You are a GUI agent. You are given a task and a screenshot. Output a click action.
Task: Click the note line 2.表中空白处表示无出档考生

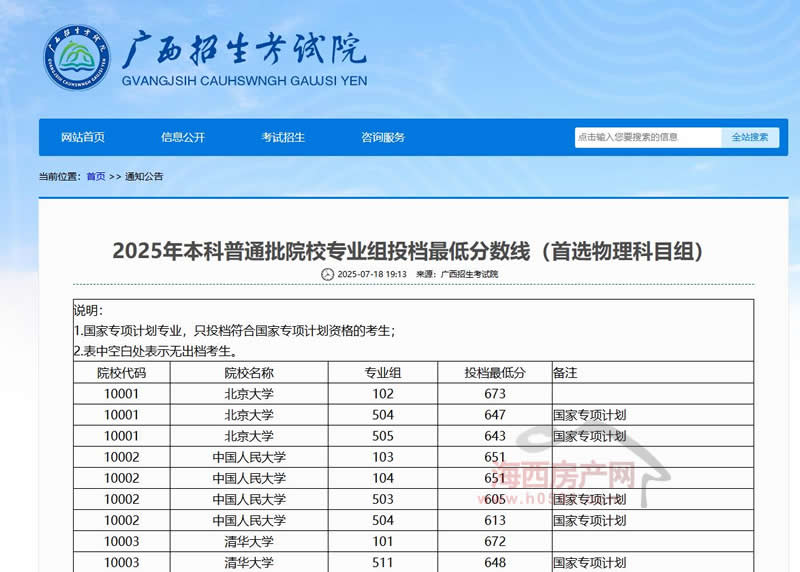pos(156,352)
